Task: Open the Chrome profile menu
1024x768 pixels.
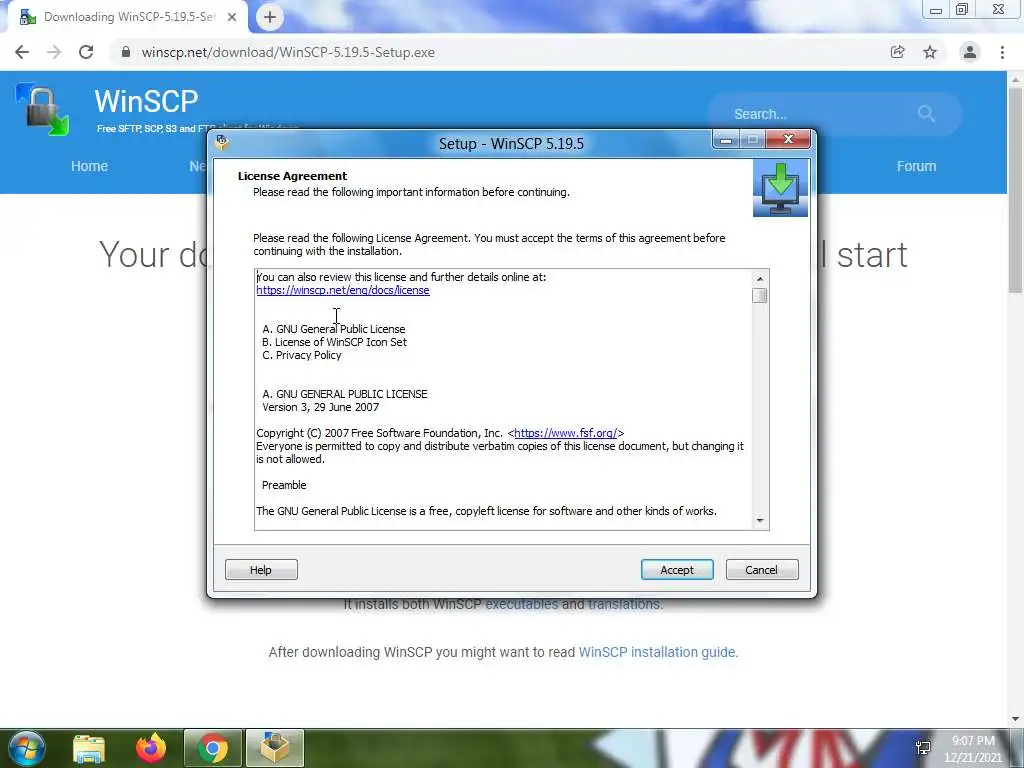Action: (x=970, y=52)
